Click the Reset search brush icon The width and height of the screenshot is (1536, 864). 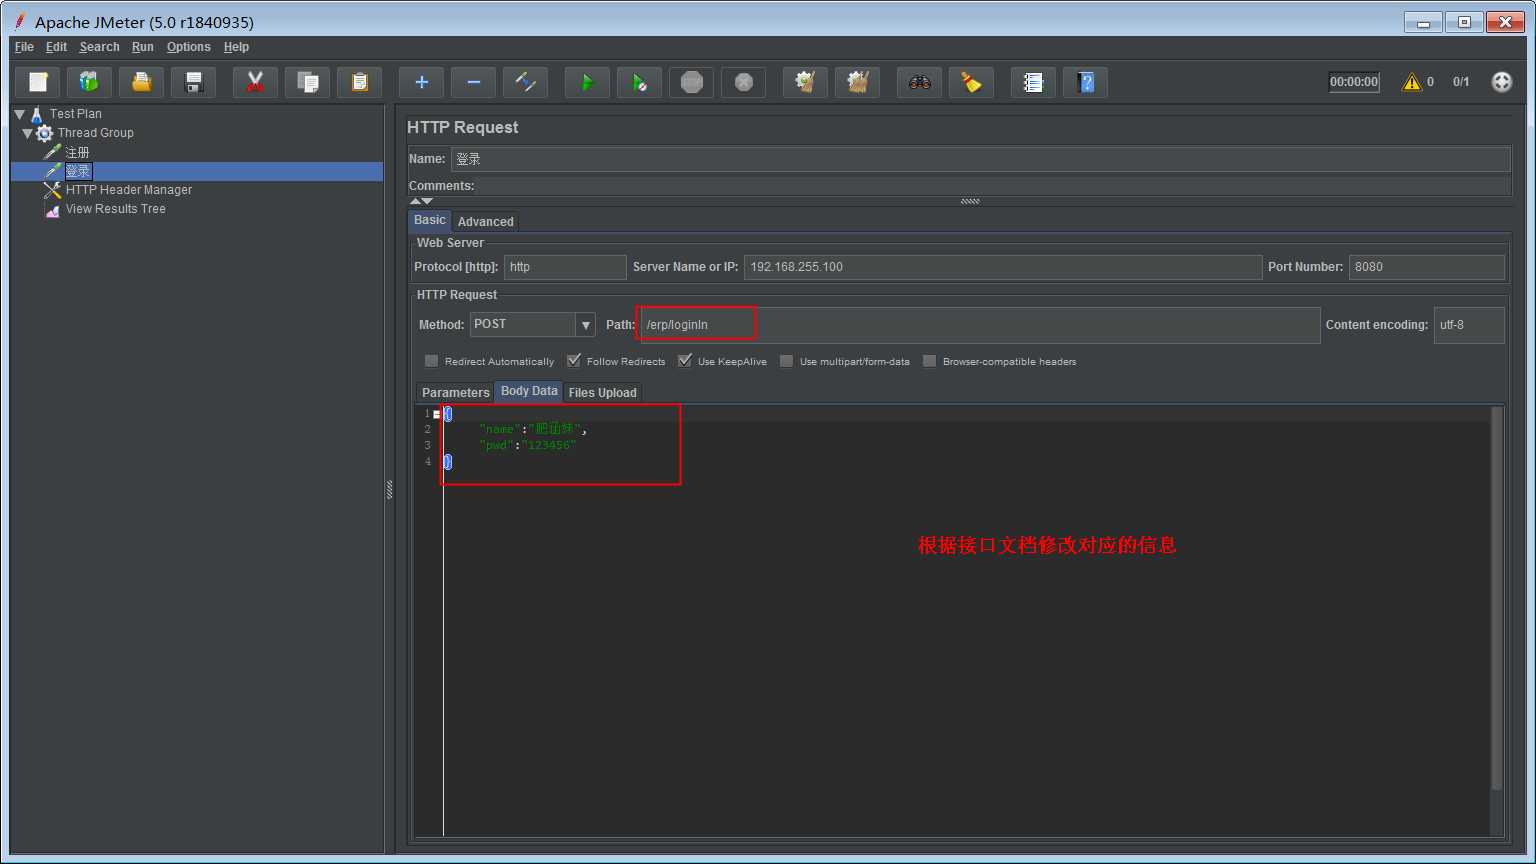point(972,82)
